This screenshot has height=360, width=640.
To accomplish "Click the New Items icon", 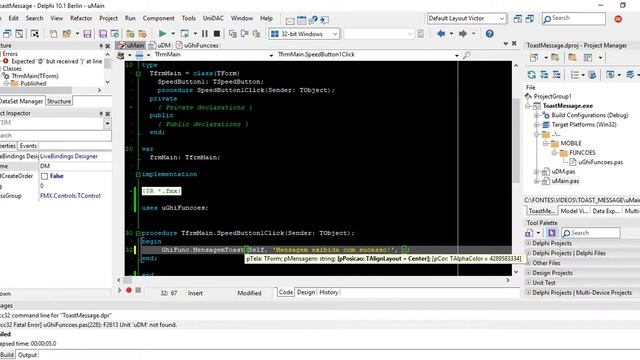I will point(53,34).
